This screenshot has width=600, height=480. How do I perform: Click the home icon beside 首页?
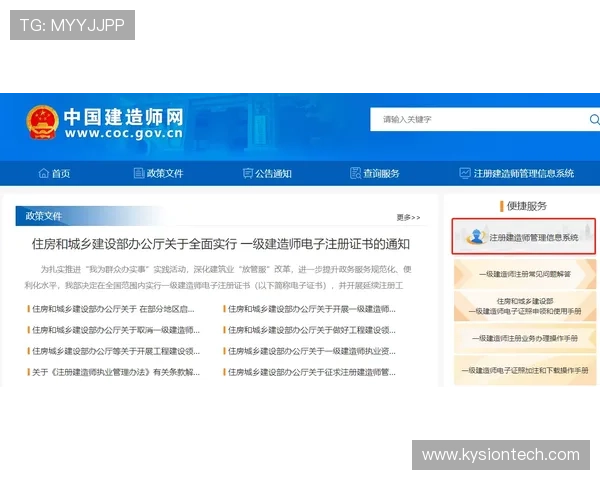click(x=44, y=173)
